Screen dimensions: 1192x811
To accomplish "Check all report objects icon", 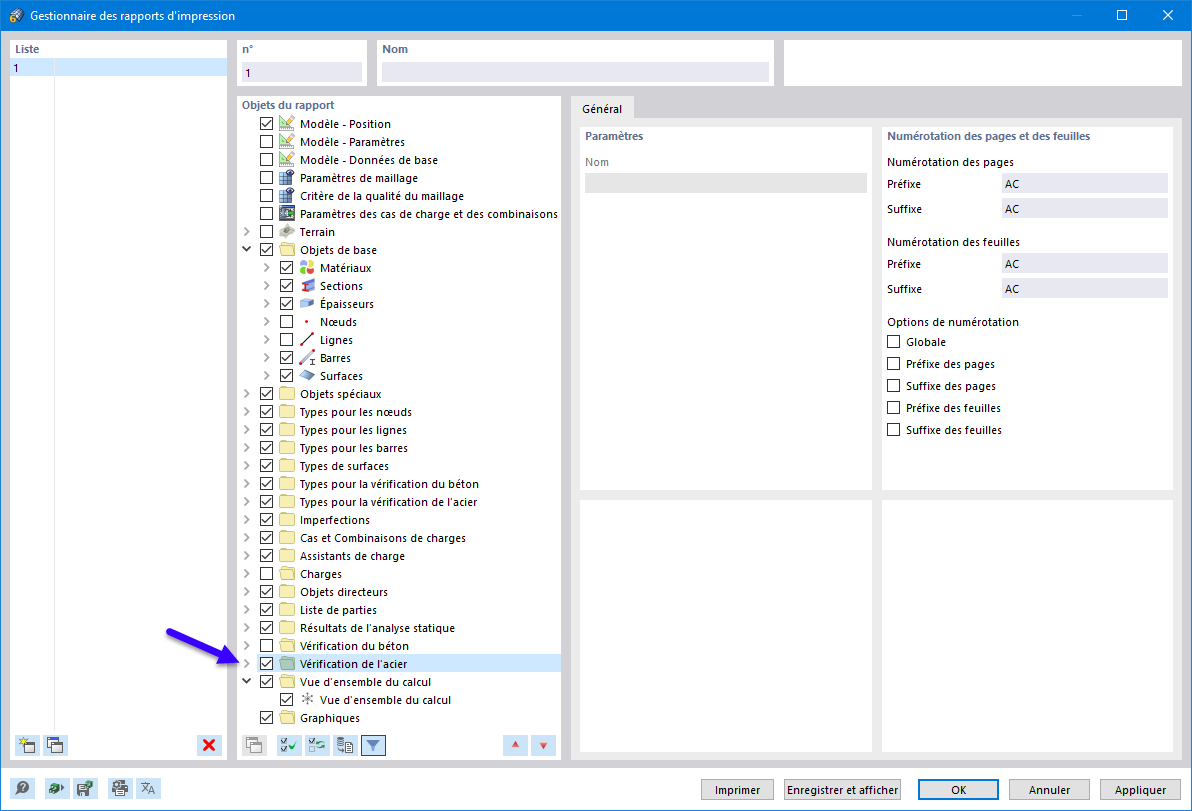I will pyautogui.click(x=289, y=746).
